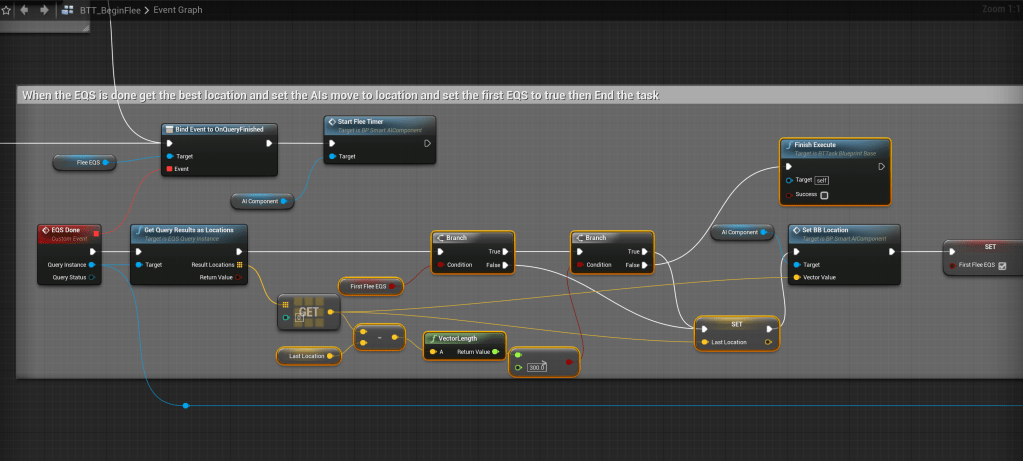Image resolution: width=1023 pixels, height=461 pixels.
Task: Uncheck the First Flee EQS checkbox
Action: tap(1002, 265)
